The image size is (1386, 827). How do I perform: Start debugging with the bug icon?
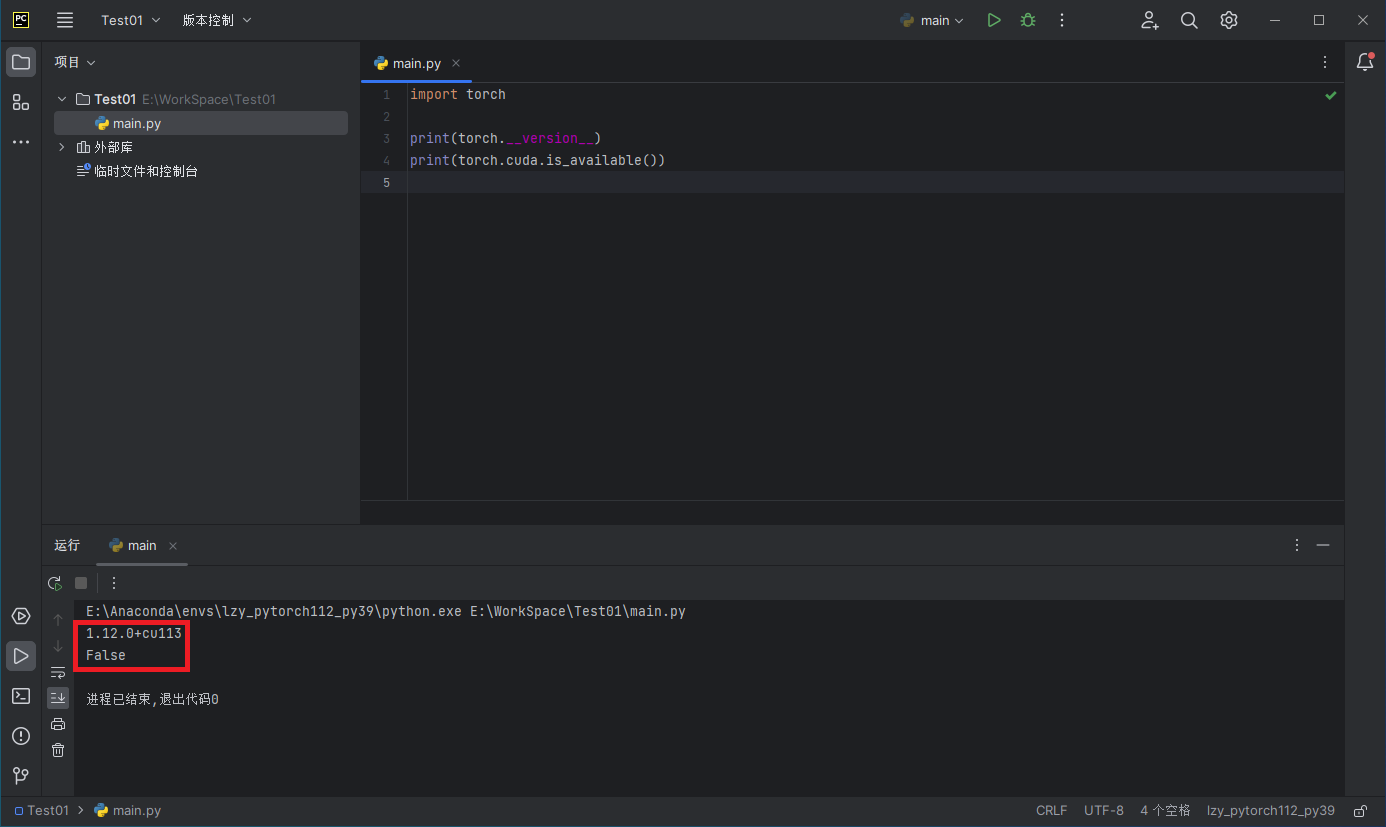click(x=1027, y=20)
